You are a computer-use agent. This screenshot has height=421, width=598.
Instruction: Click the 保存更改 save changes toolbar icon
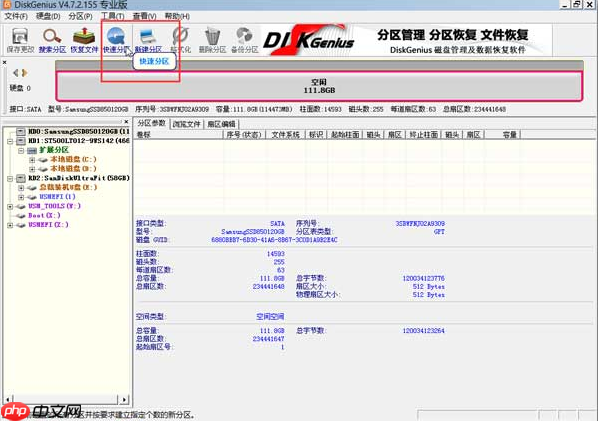point(20,40)
